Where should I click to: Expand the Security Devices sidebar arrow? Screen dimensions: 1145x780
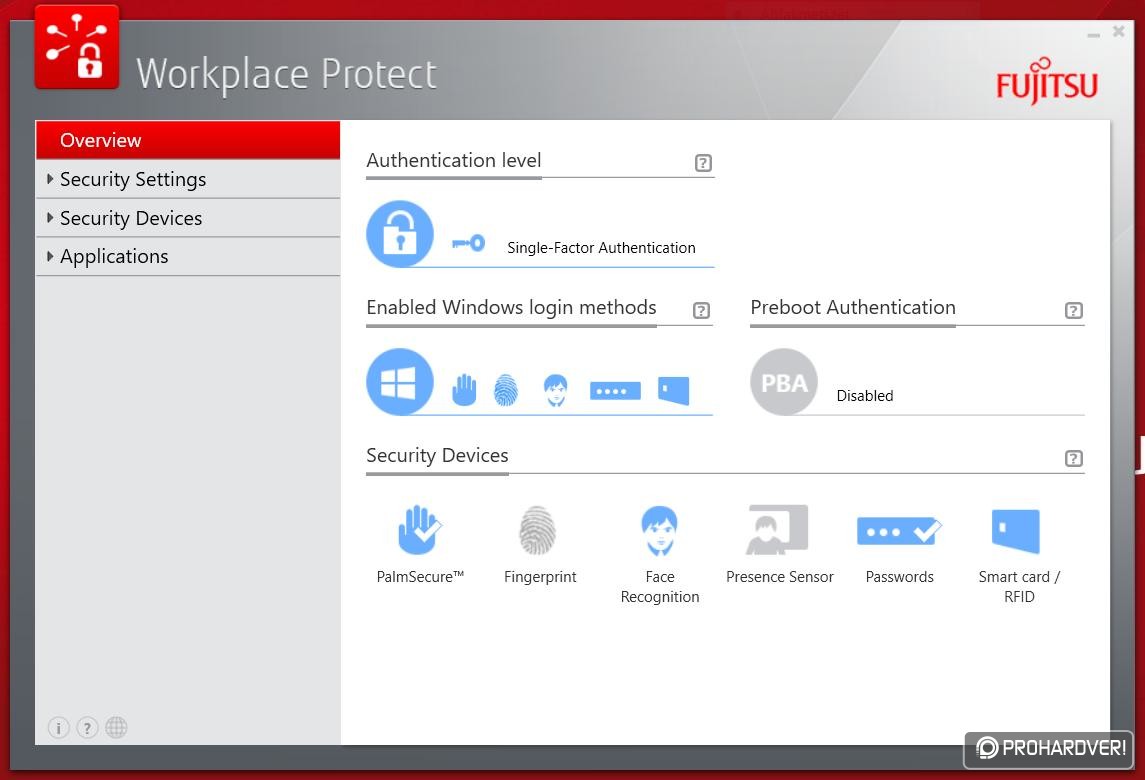click(50, 218)
